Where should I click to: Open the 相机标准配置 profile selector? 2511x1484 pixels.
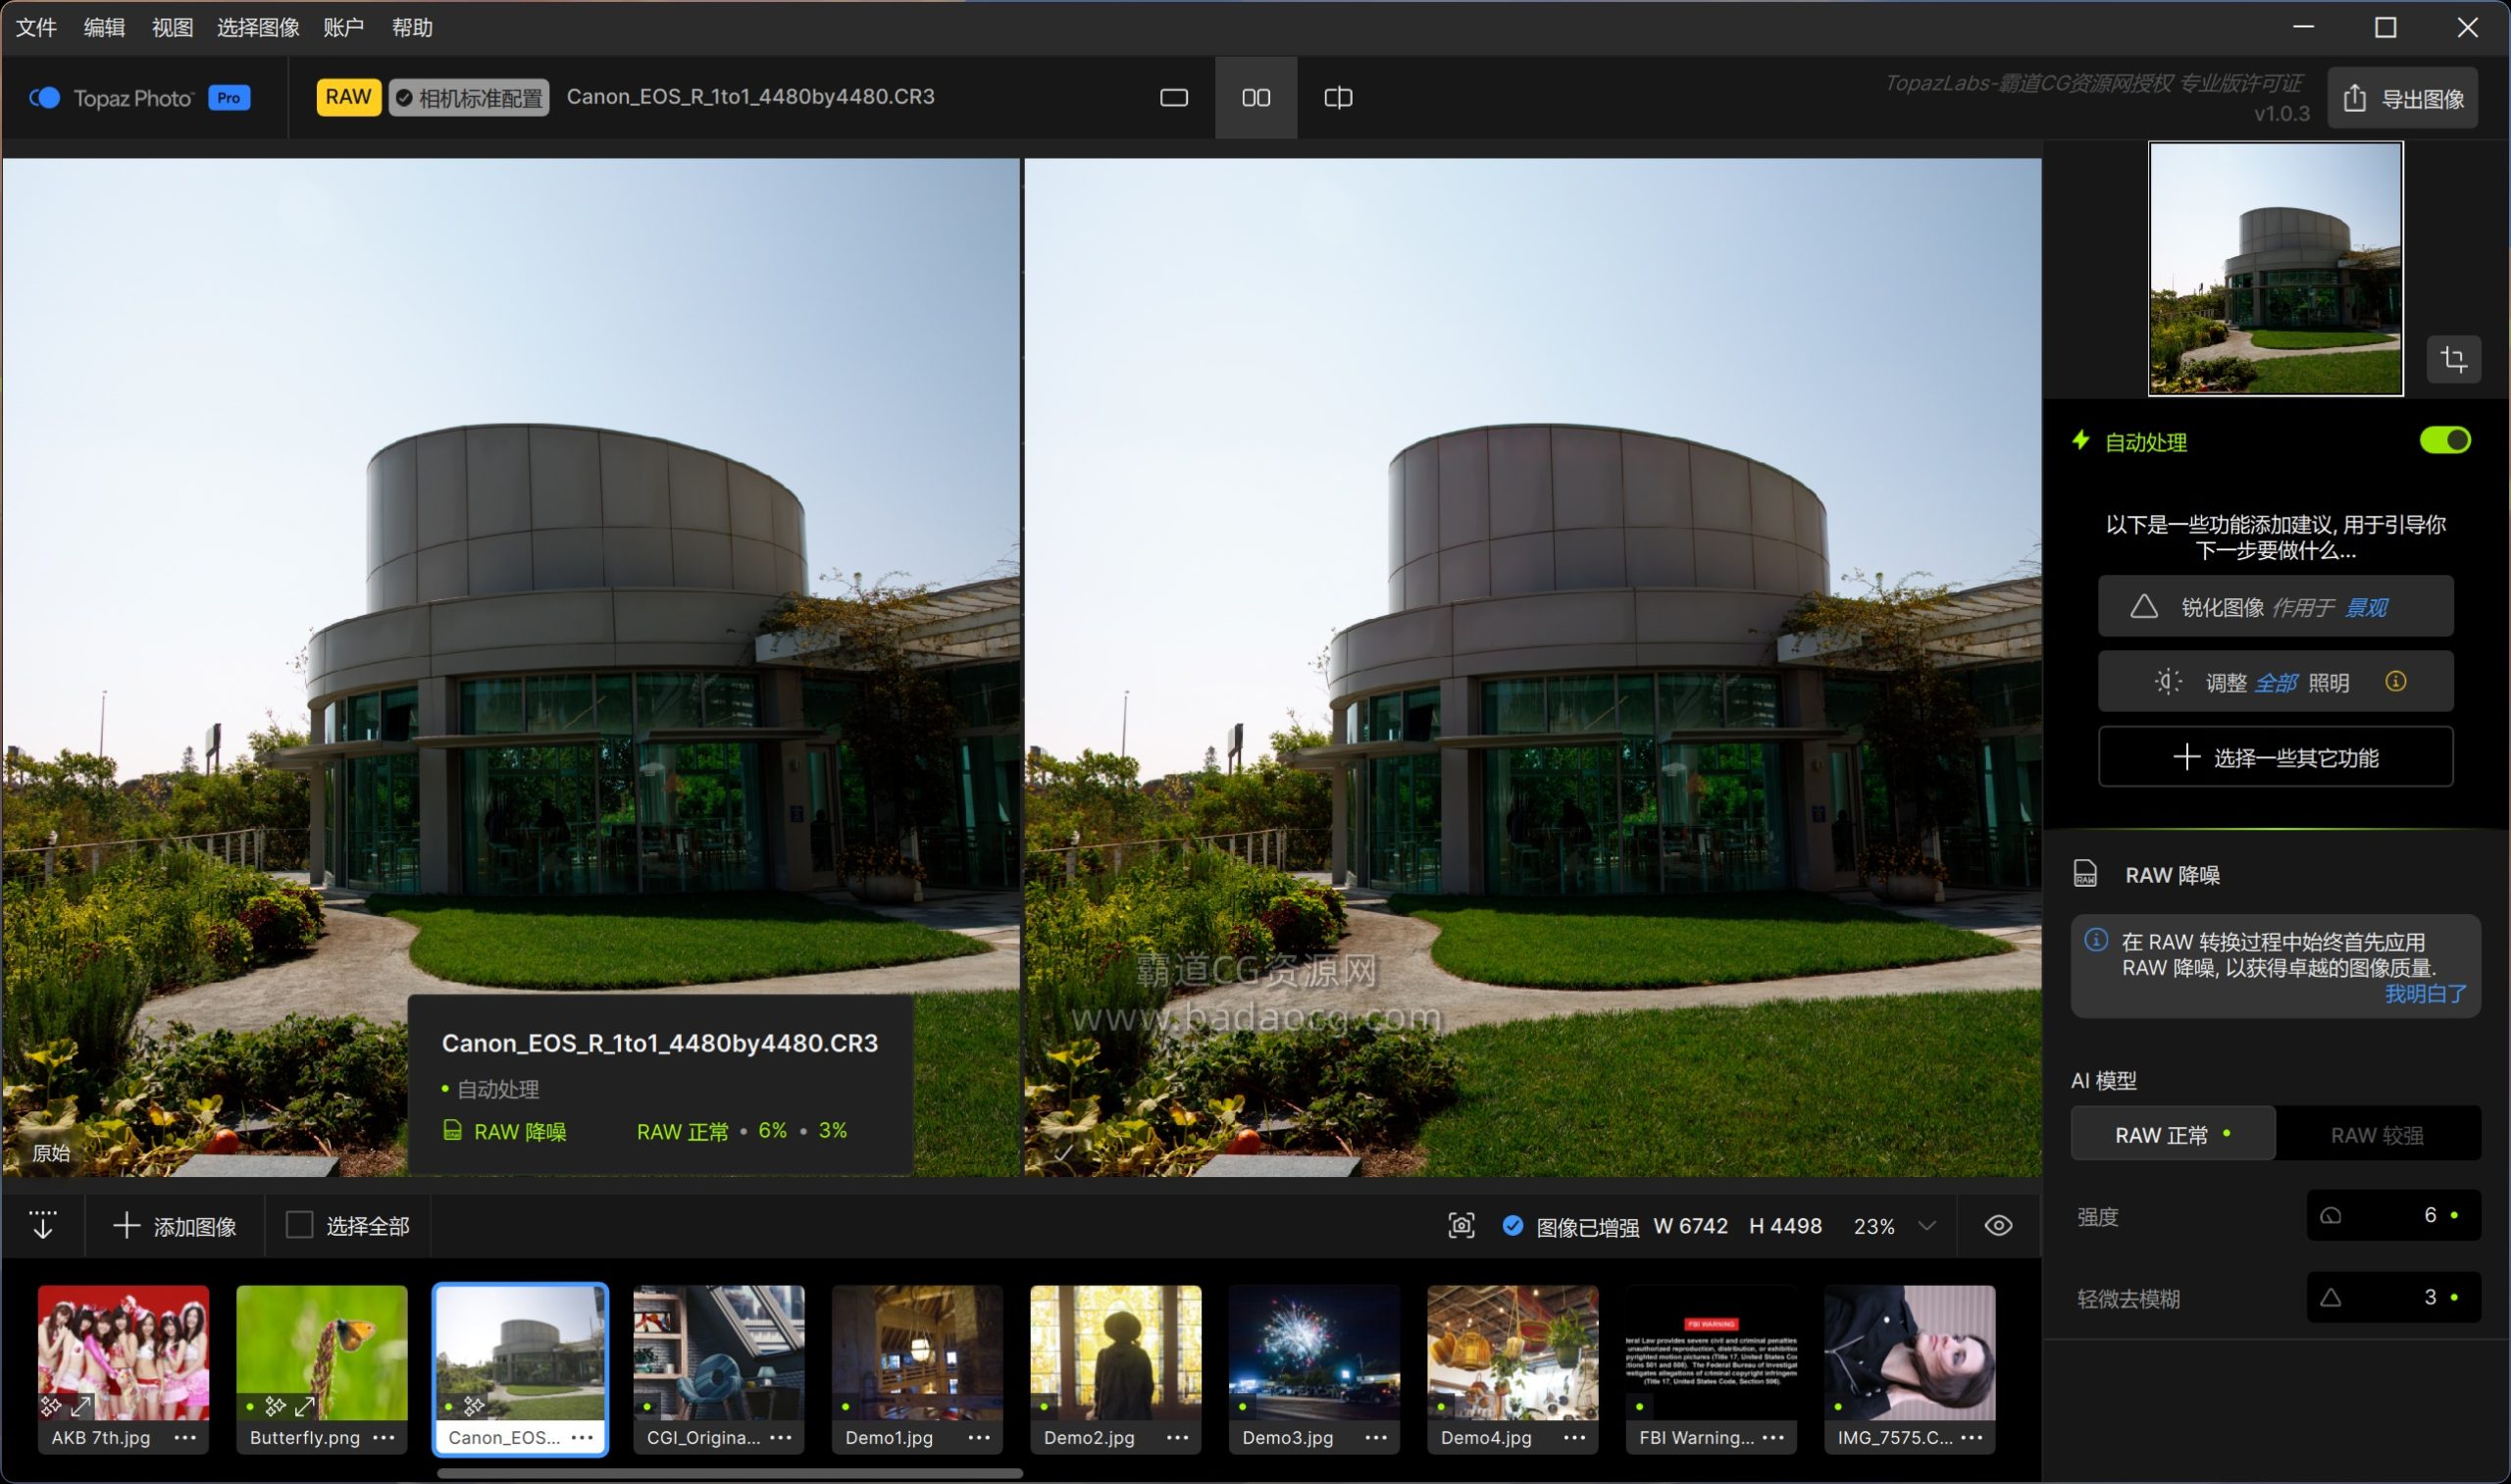pyautogui.click(x=469, y=98)
